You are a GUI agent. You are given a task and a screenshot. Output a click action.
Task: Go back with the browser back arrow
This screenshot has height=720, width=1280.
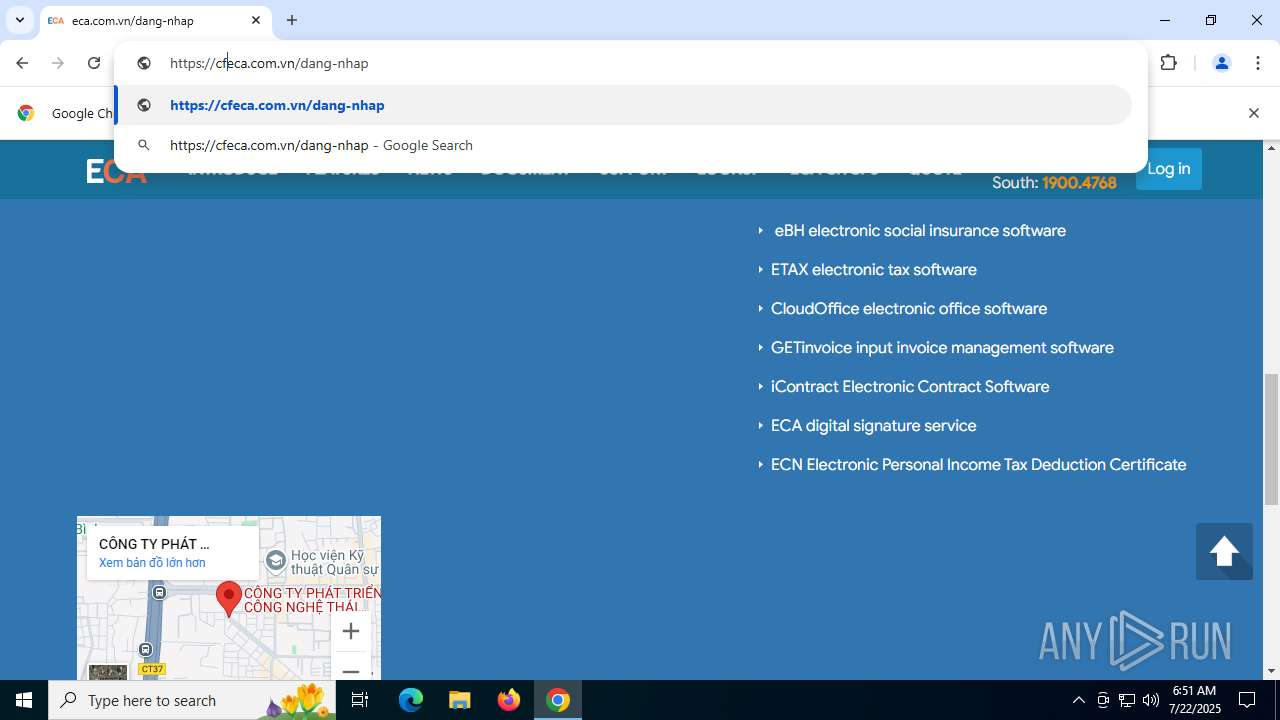[x=22, y=63]
